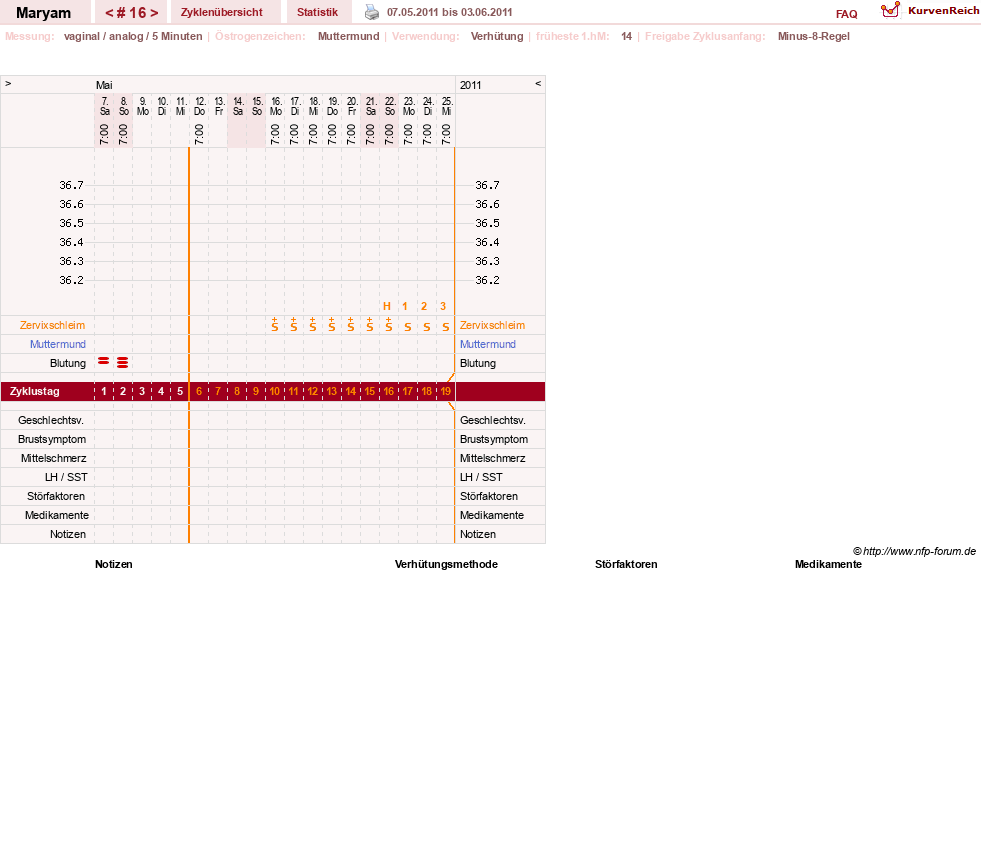Click left Geschlechtsv. row label
981x843 pixels.
pyautogui.click(x=51, y=421)
